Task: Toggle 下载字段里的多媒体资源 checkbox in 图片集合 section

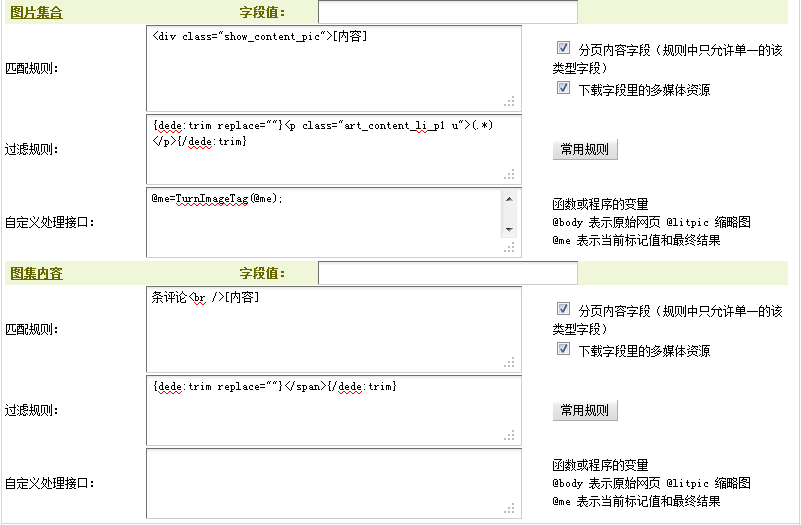Action: point(564,89)
